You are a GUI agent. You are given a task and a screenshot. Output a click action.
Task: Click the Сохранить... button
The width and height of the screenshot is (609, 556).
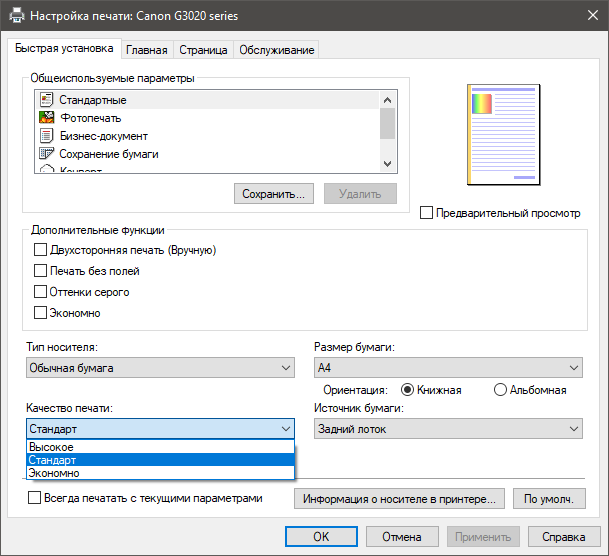click(x=274, y=194)
